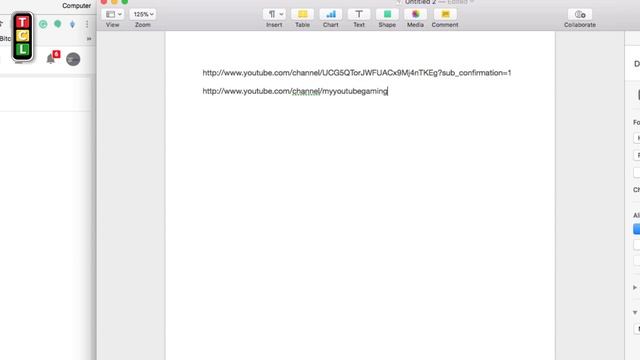Click the round gray account avatar
Viewport: 640px width, 360px height.
point(73,59)
